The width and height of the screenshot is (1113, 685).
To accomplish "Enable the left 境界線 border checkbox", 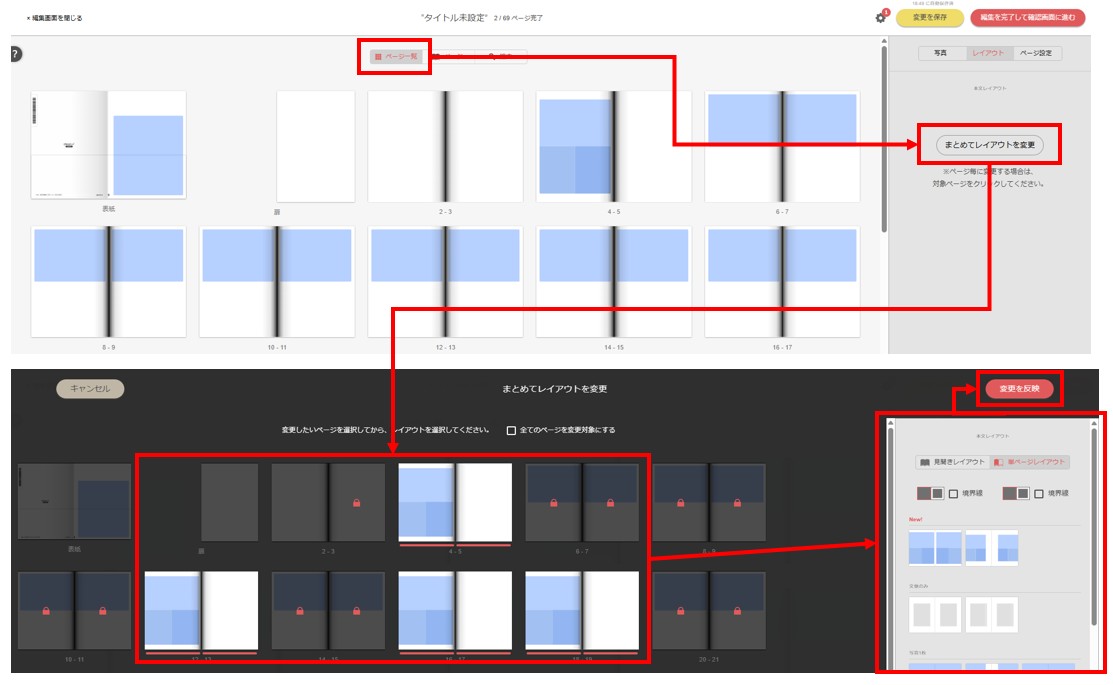I will (953, 493).
